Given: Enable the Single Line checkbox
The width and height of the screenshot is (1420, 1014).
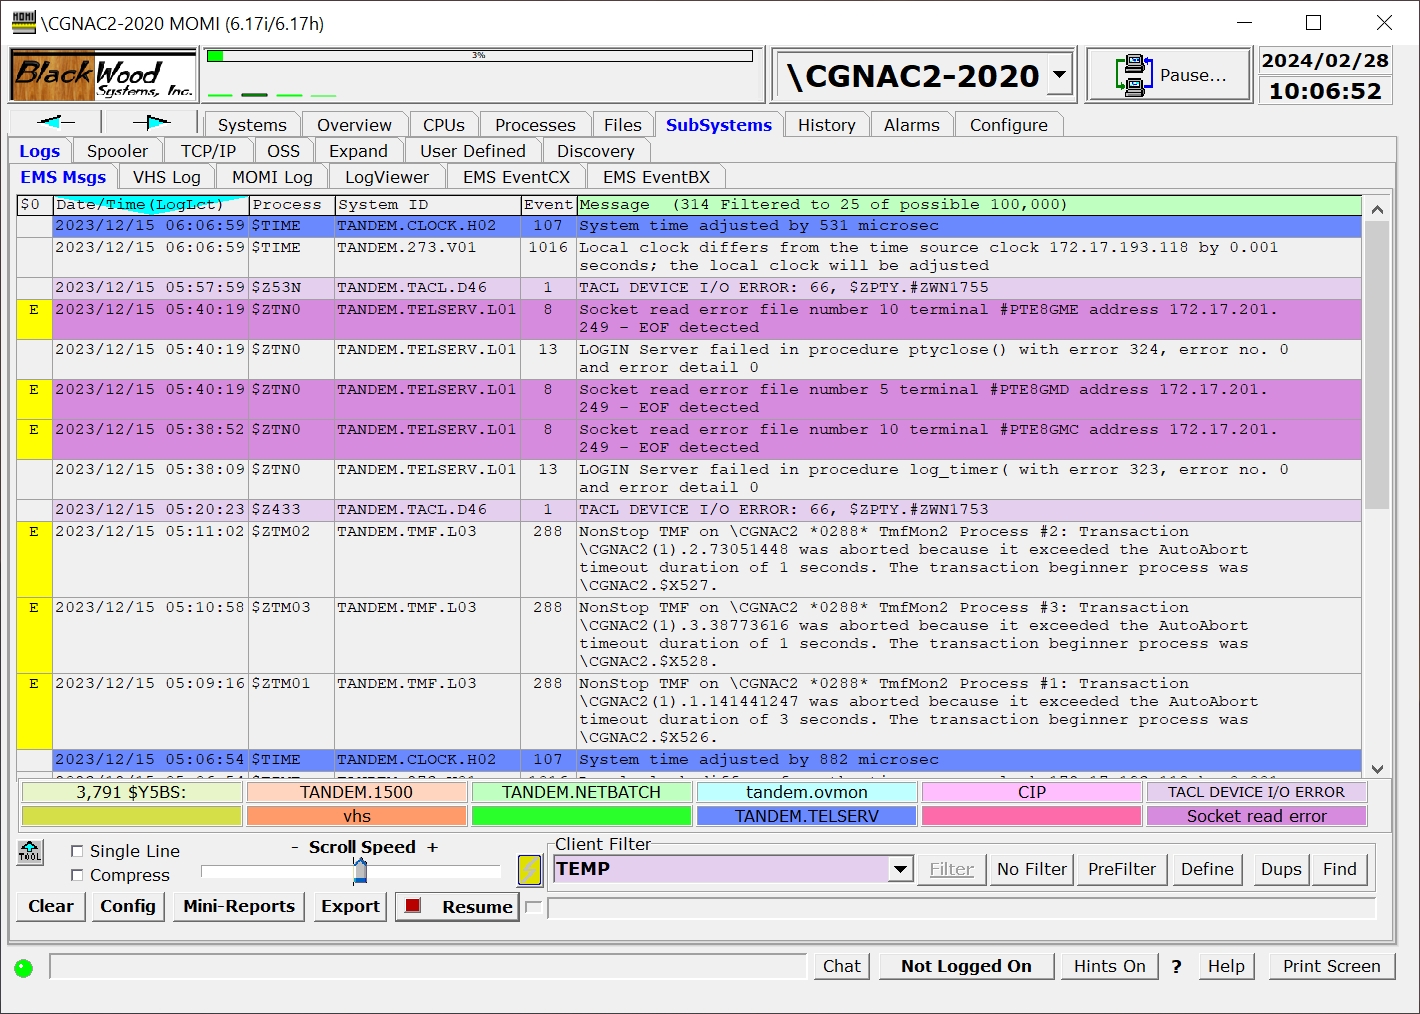Looking at the screenshot, I should [77, 851].
